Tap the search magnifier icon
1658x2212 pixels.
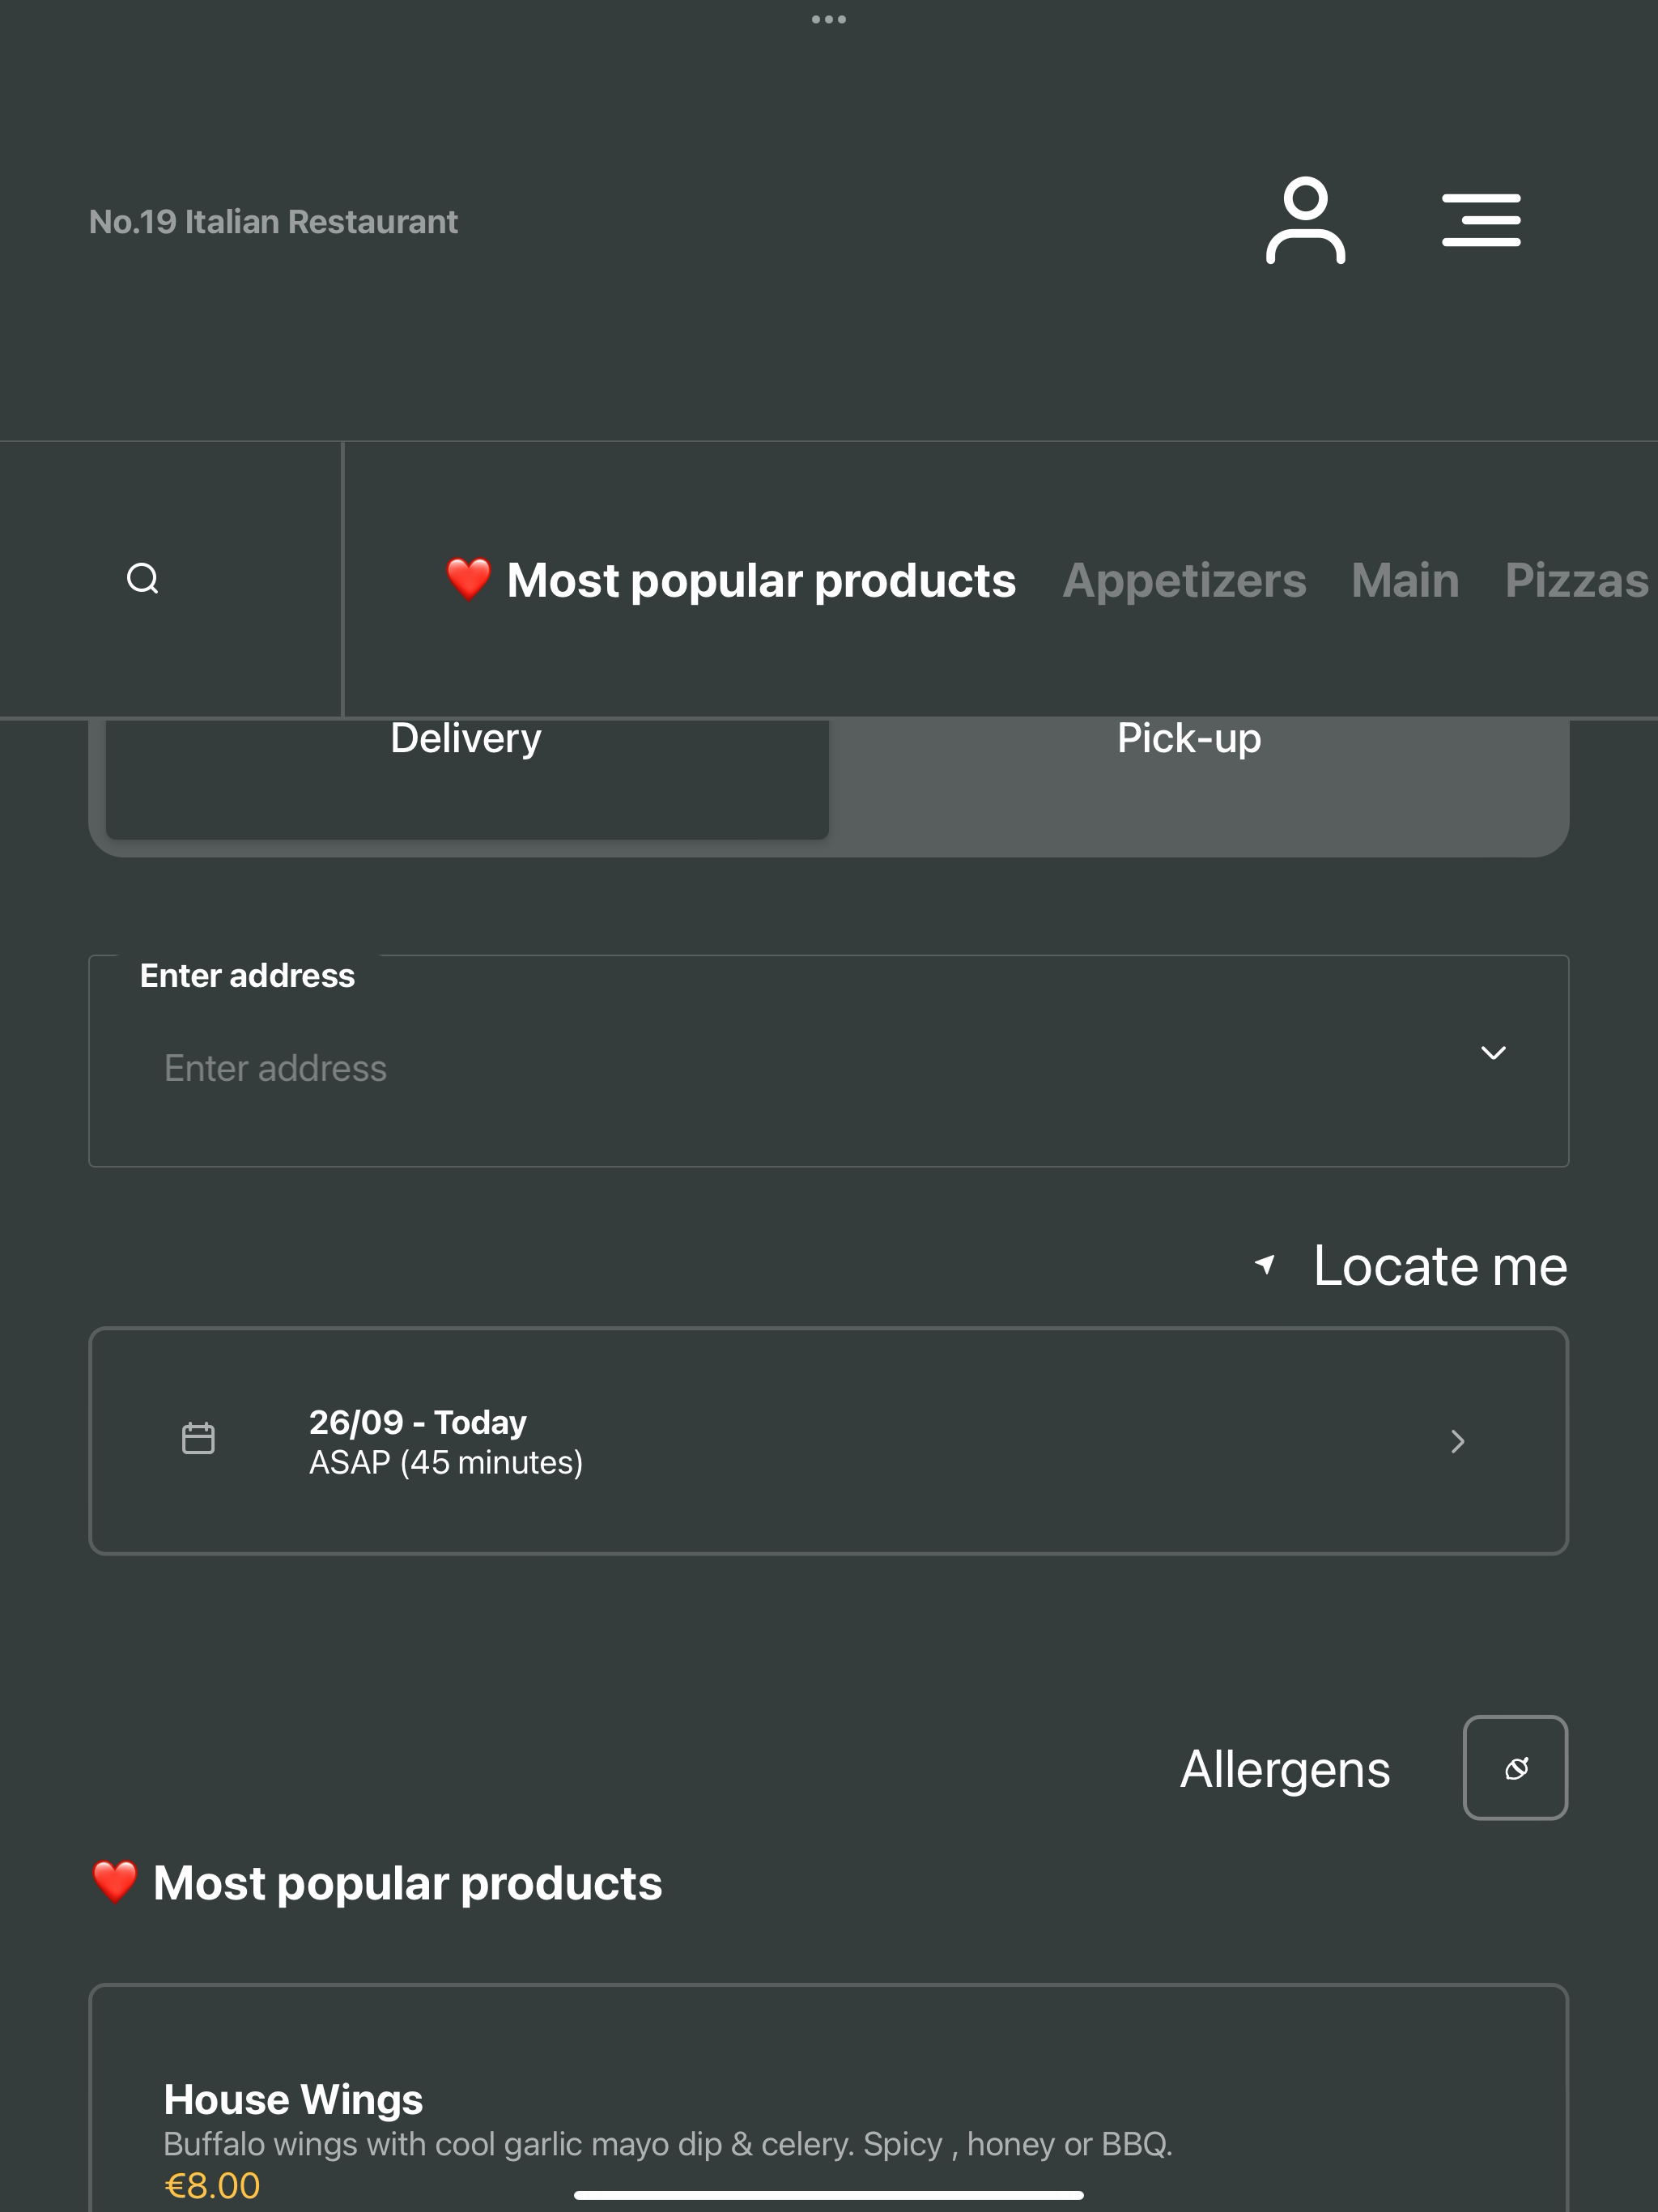click(143, 579)
